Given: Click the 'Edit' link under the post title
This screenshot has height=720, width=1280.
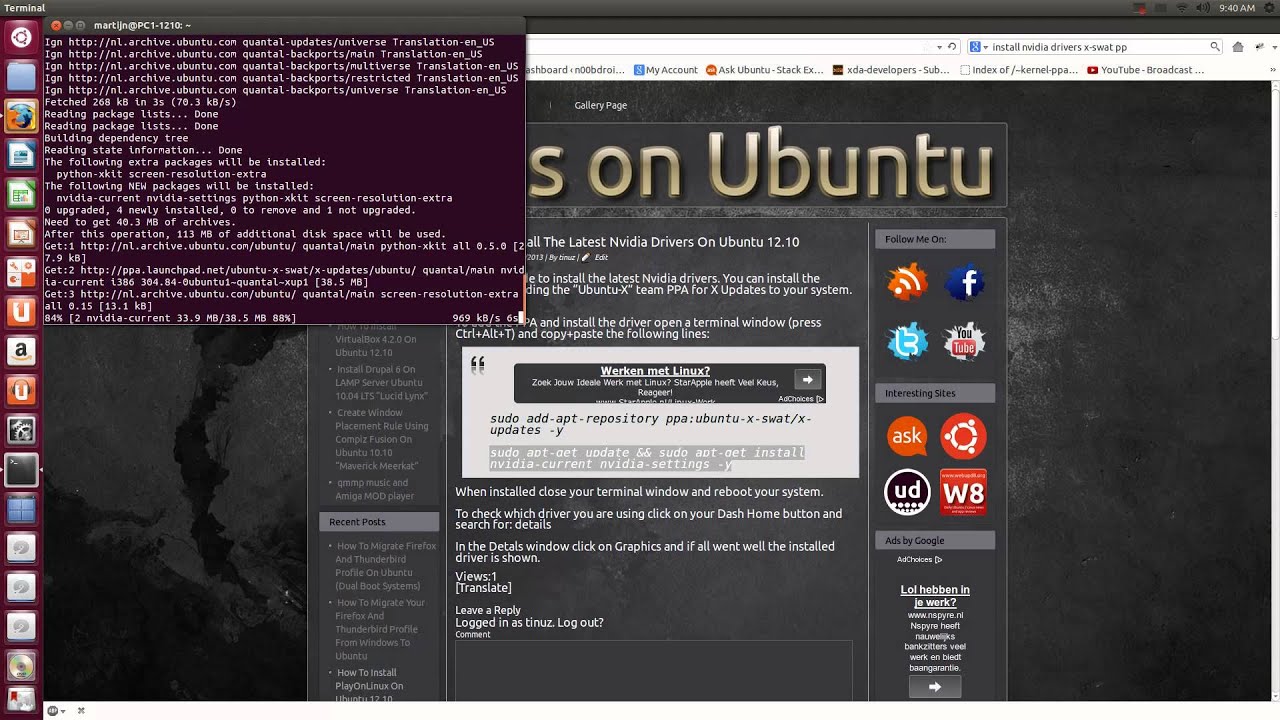Looking at the screenshot, I should pos(601,257).
